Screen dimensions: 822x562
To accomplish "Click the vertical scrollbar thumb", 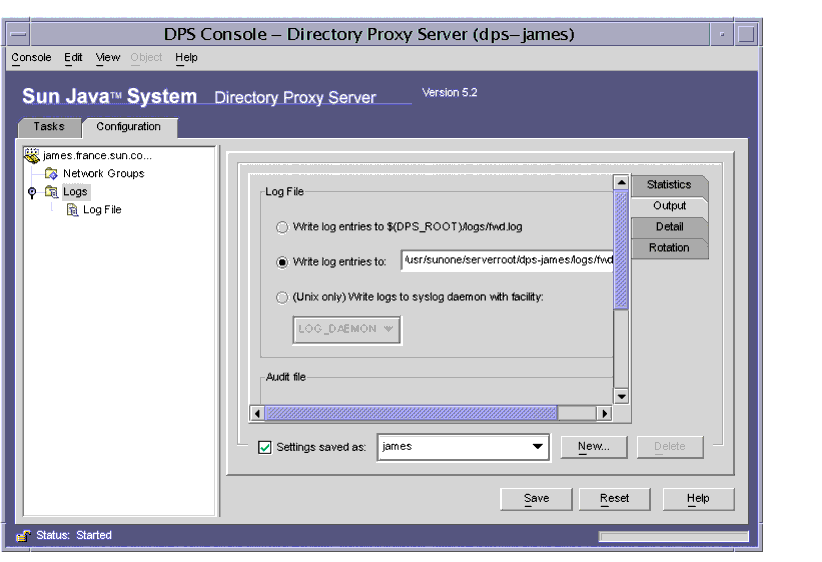I will [x=621, y=250].
